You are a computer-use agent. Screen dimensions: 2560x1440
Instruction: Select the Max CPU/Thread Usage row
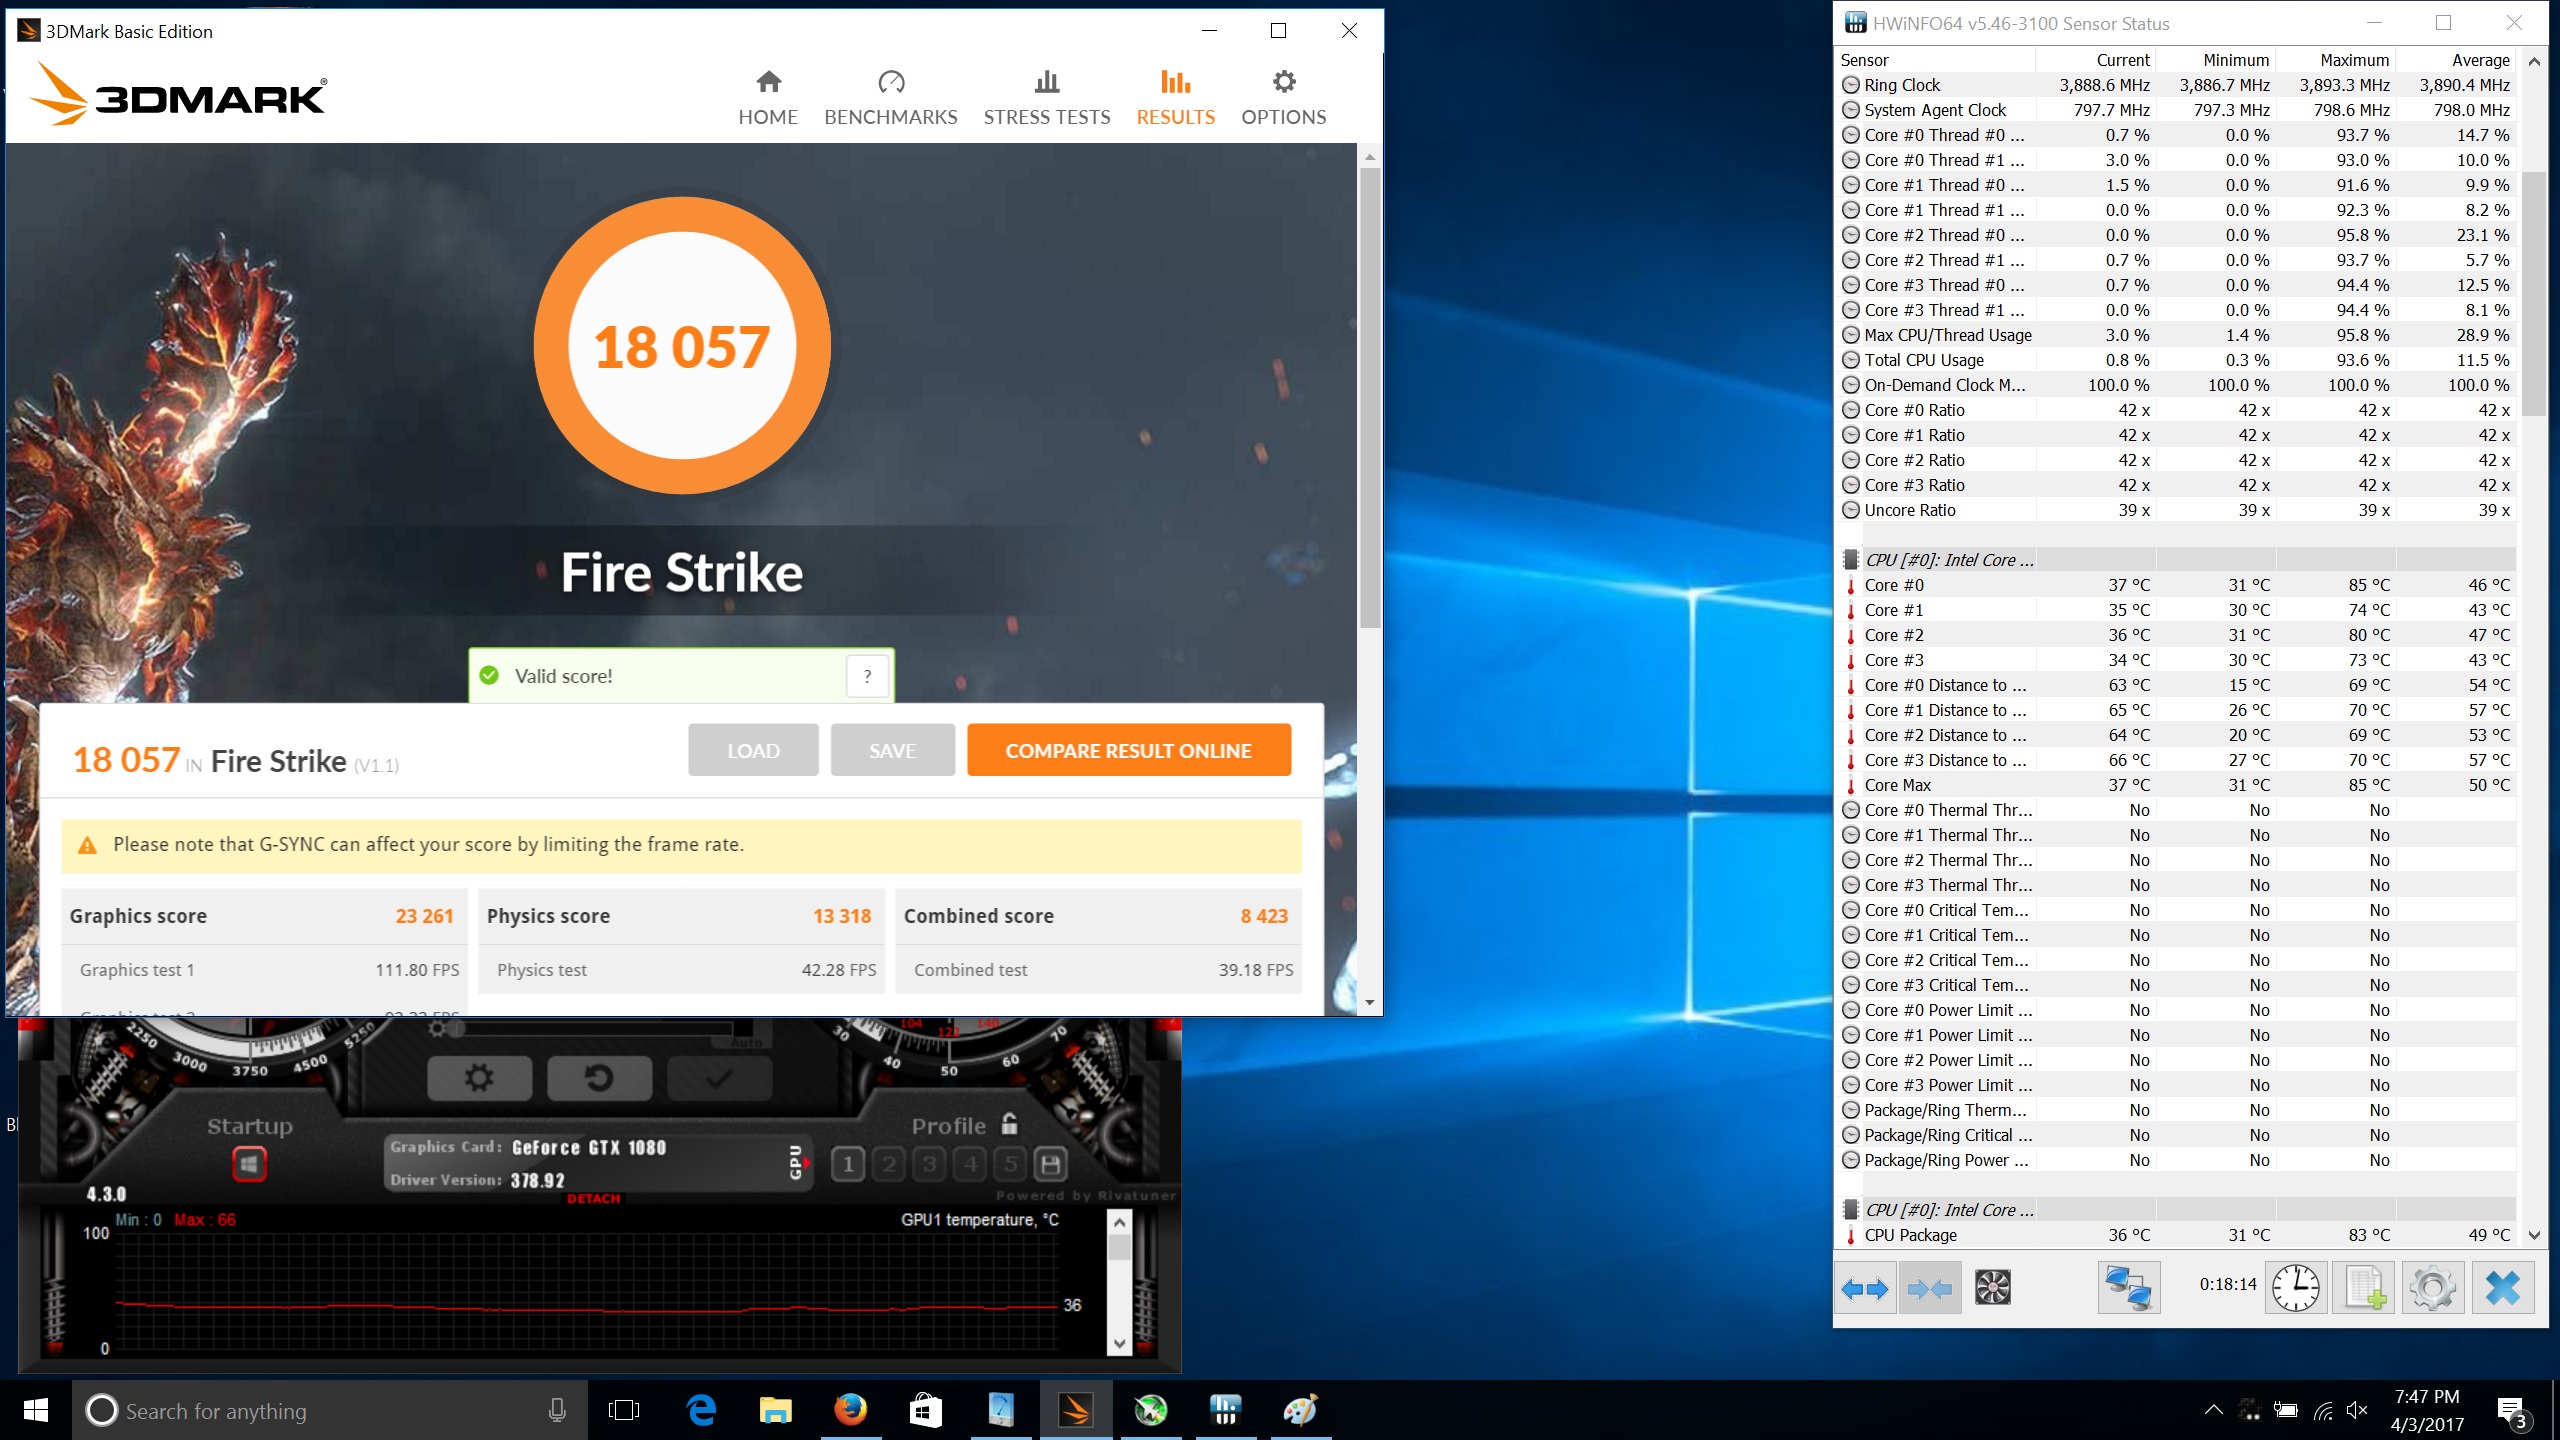point(2176,335)
